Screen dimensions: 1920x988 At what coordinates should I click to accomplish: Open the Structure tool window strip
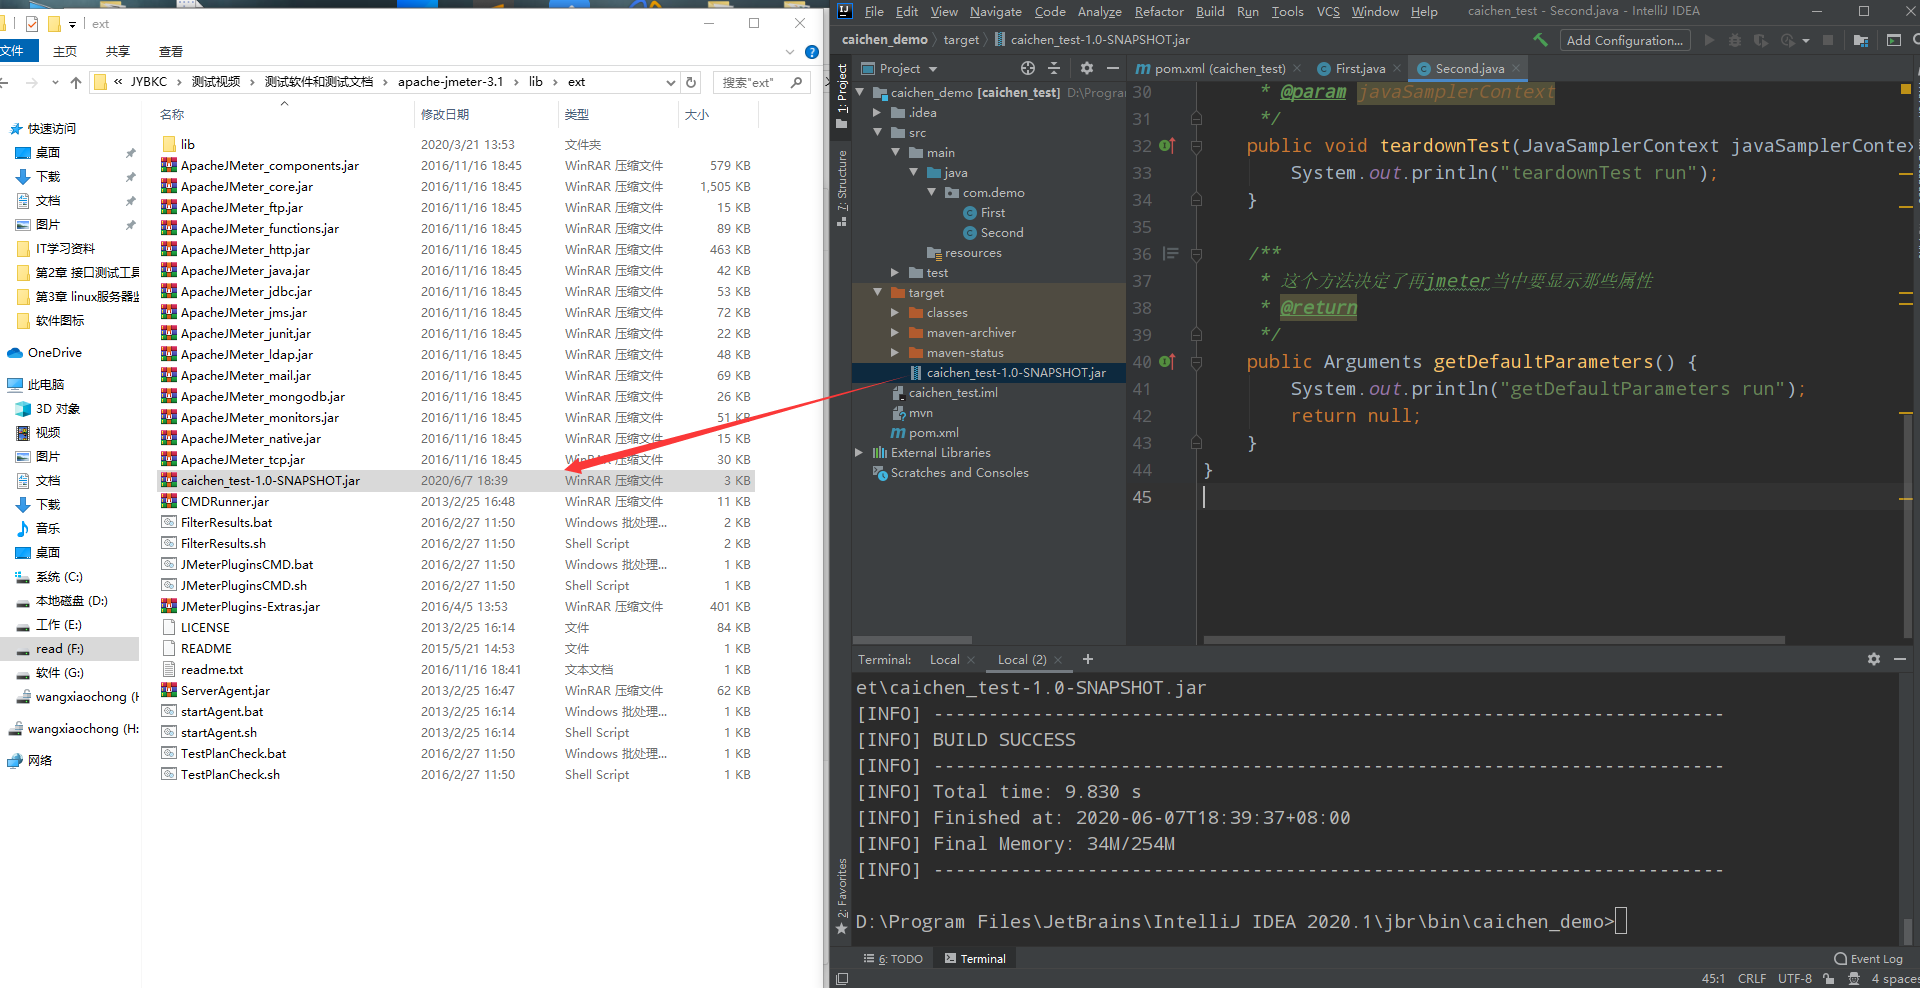(x=842, y=188)
